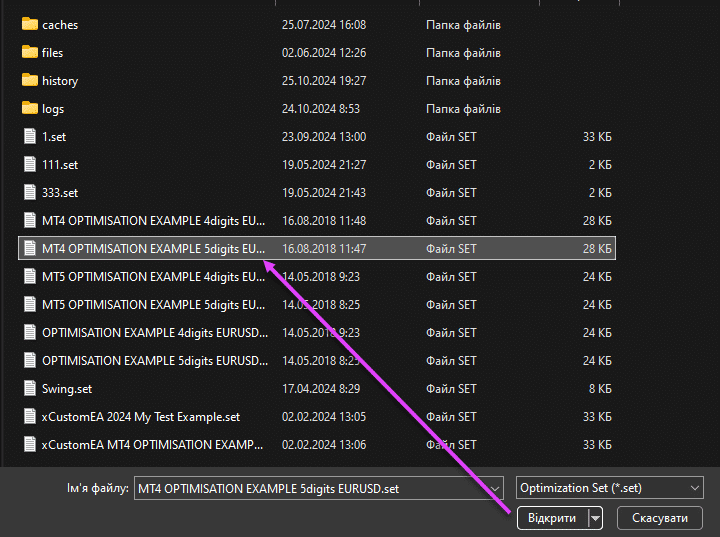
Task: Select MT4 OPTIMISATION EXAMPLE 4digits file
Action: (x=154, y=220)
